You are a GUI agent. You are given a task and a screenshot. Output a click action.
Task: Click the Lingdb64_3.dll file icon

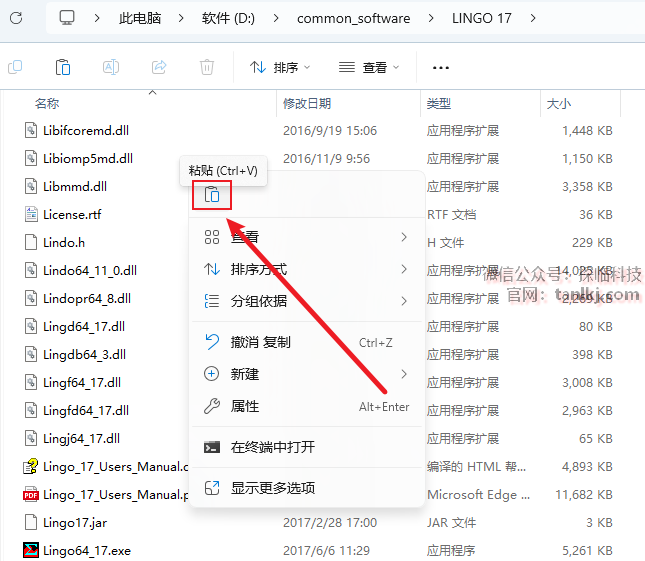31,354
